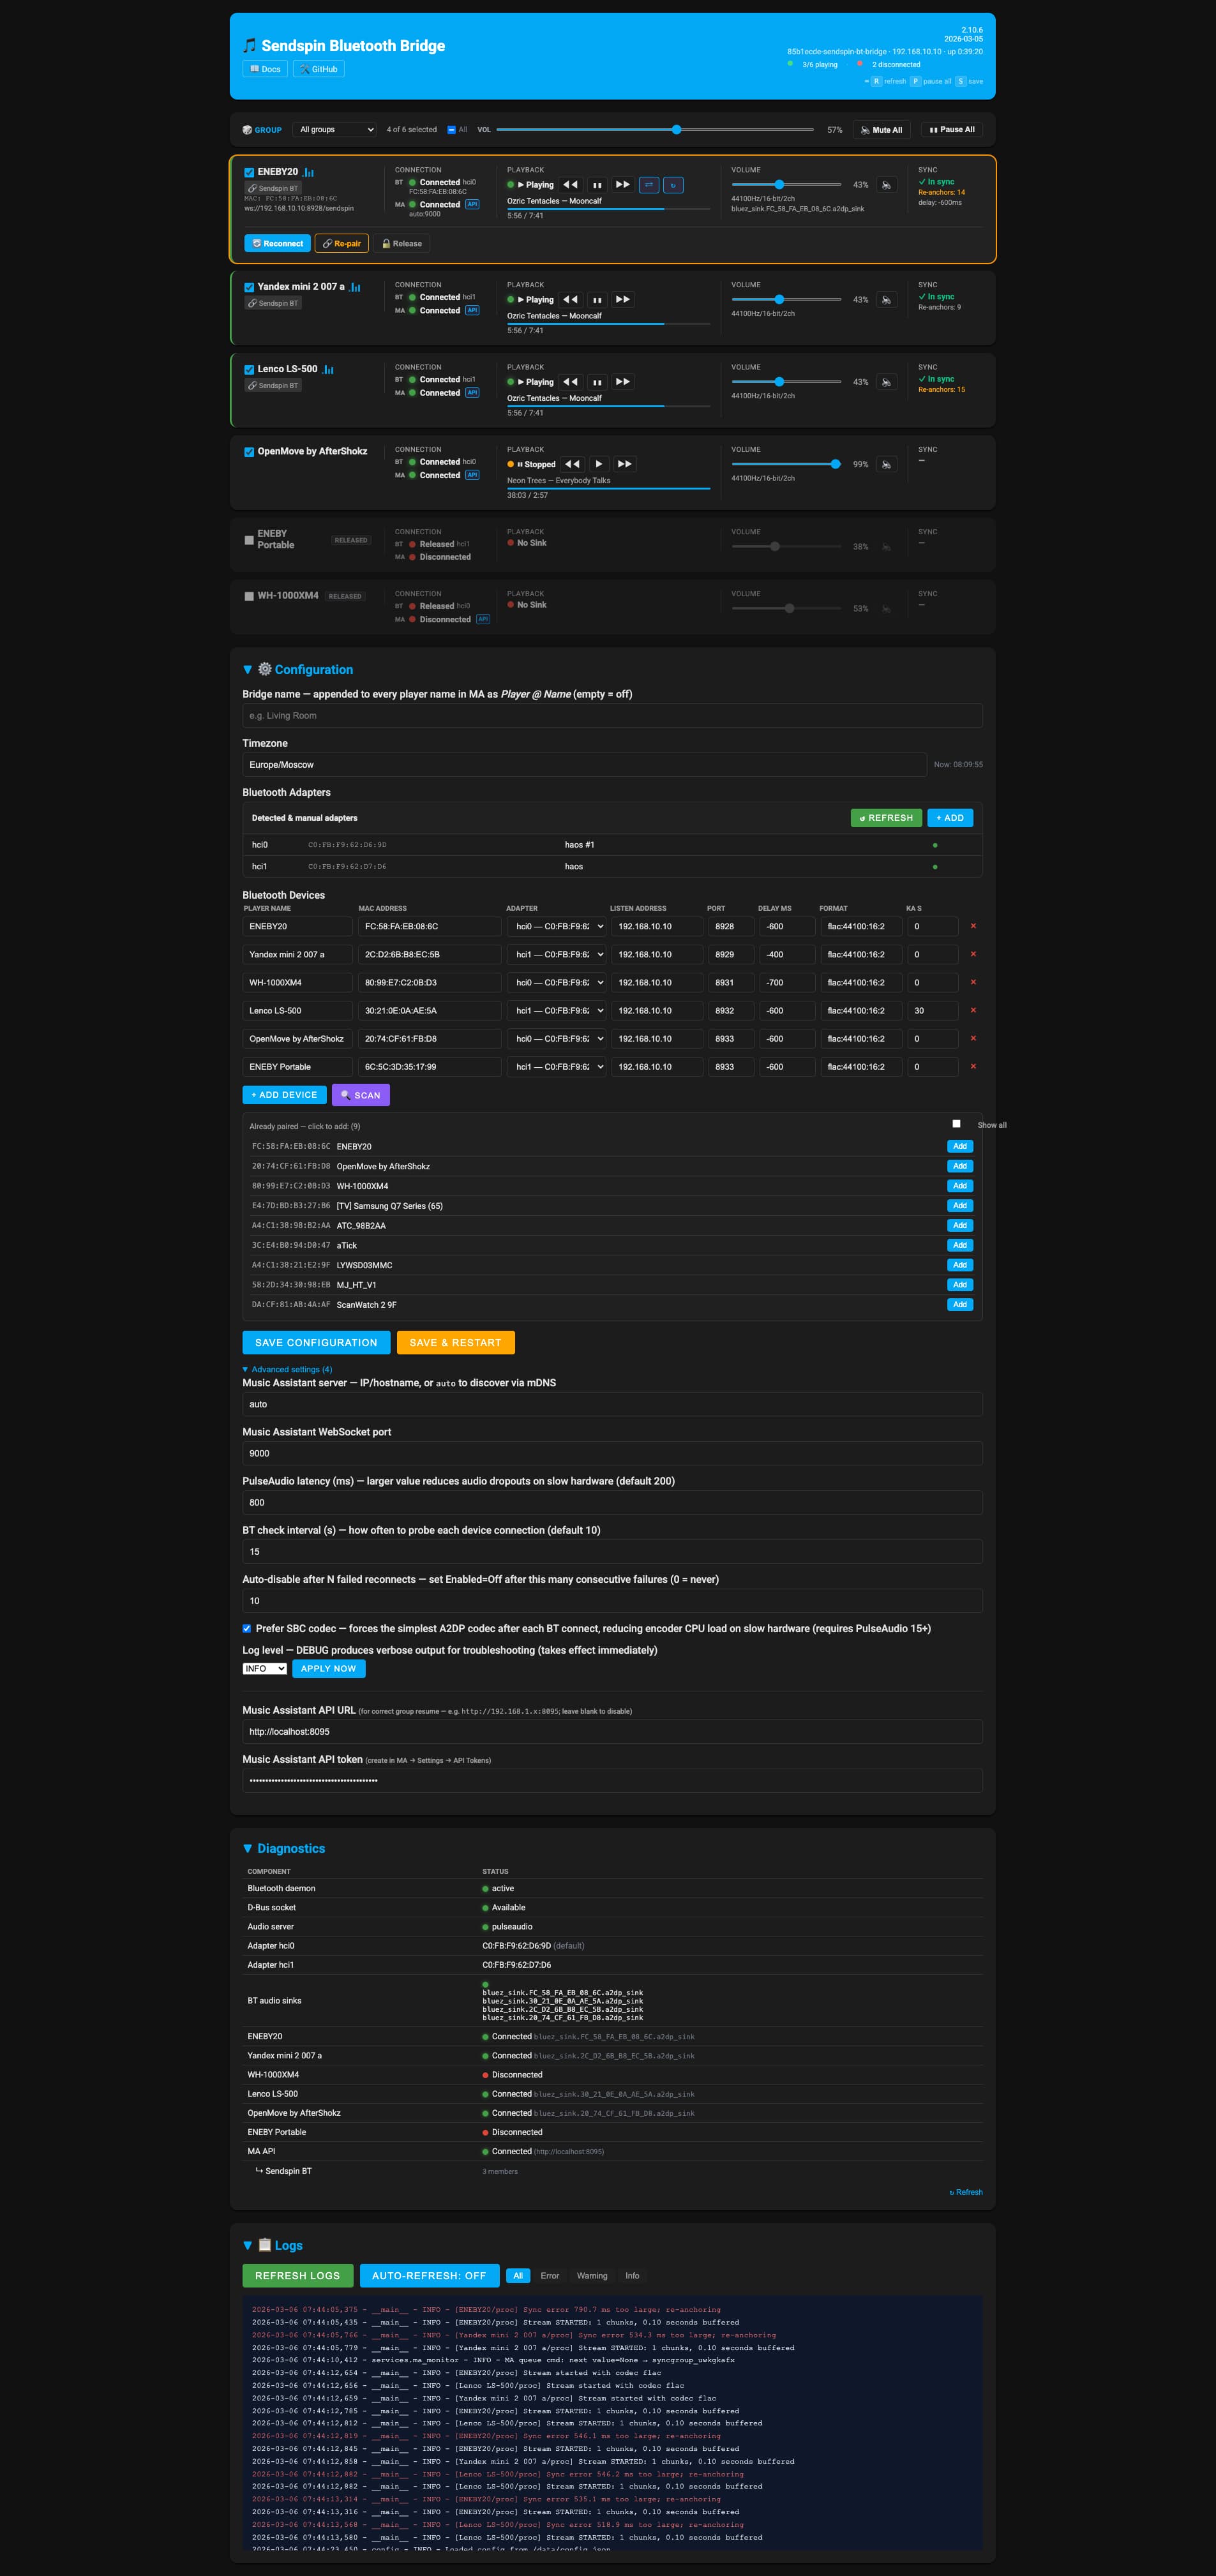Check the WH-1000XM4 player checkbox
The width and height of the screenshot is (1216, 2576).
[249, 596]
